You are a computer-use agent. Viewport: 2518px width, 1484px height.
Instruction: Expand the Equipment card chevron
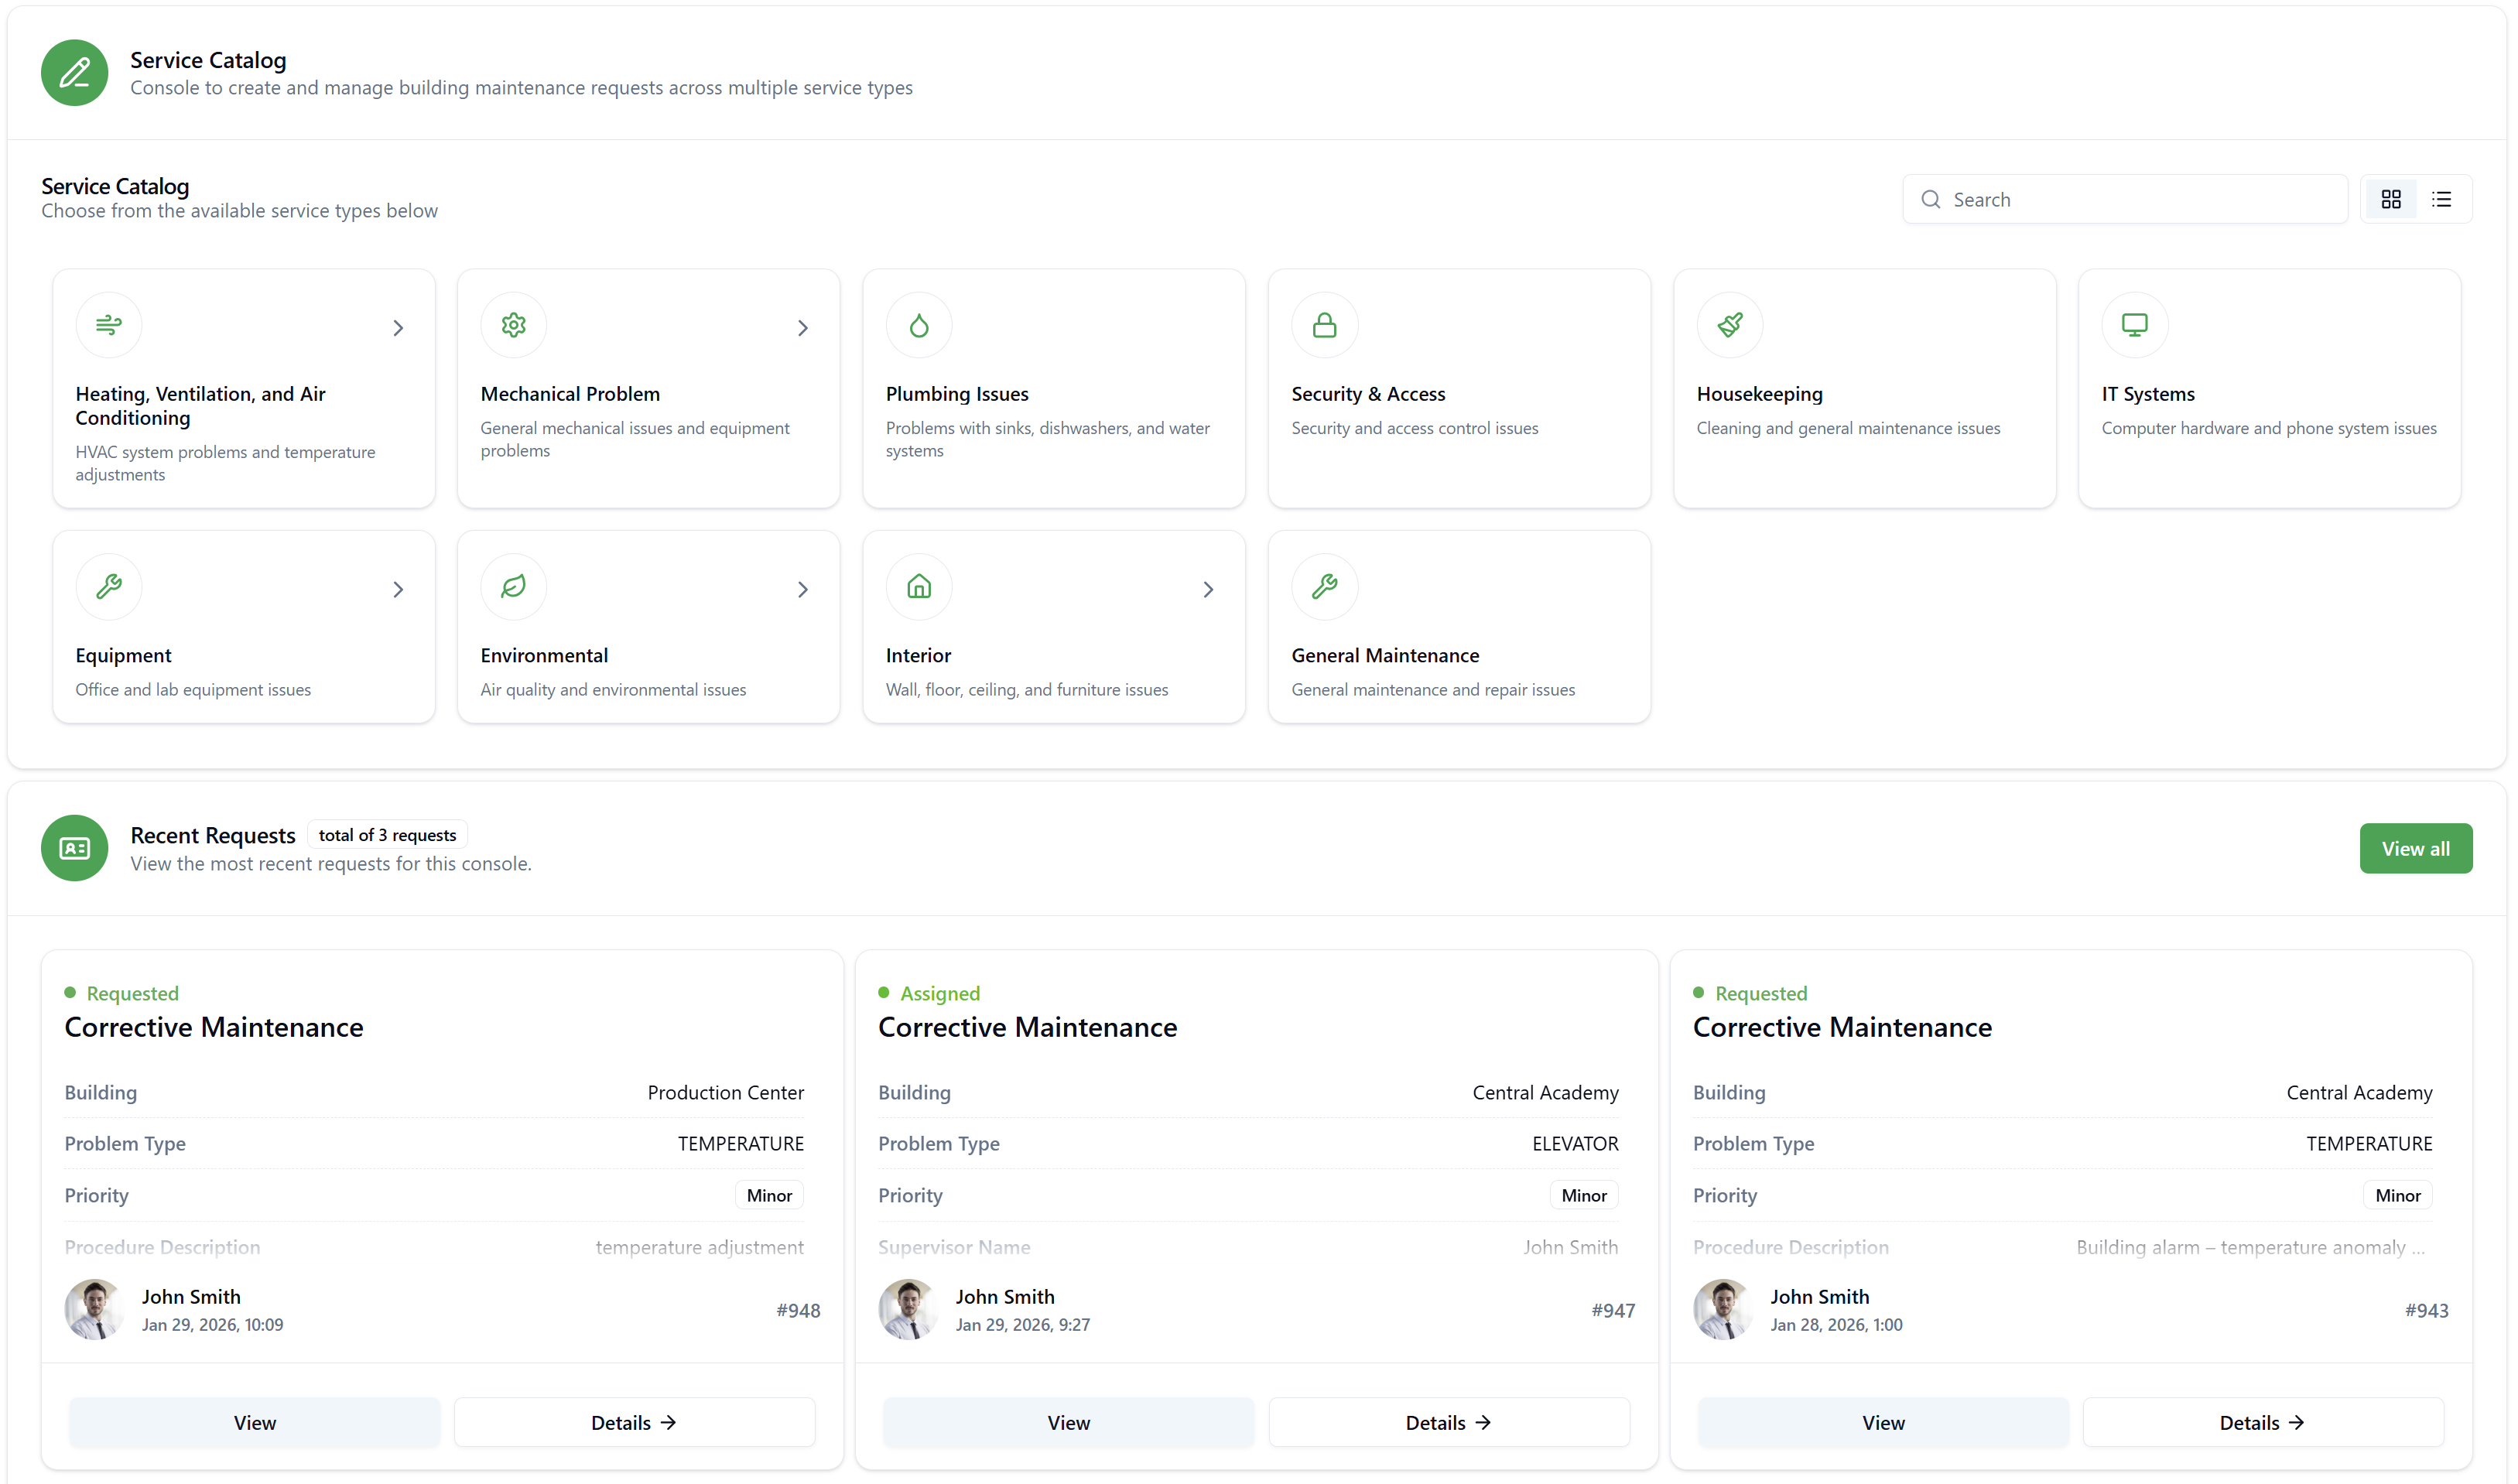tap(398, 590)
